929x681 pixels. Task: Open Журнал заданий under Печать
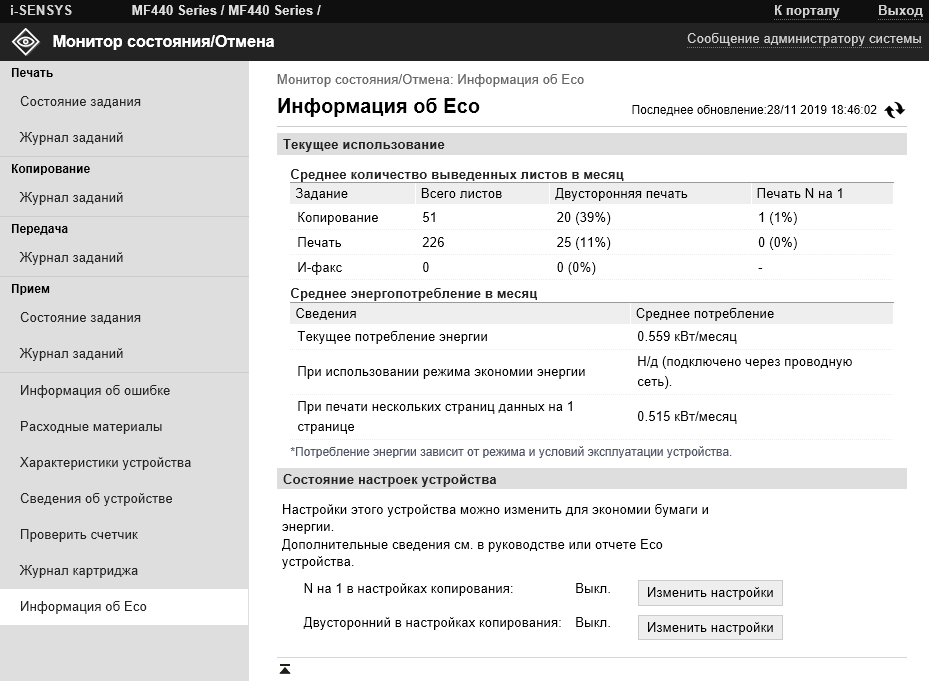tap(71, 138)
